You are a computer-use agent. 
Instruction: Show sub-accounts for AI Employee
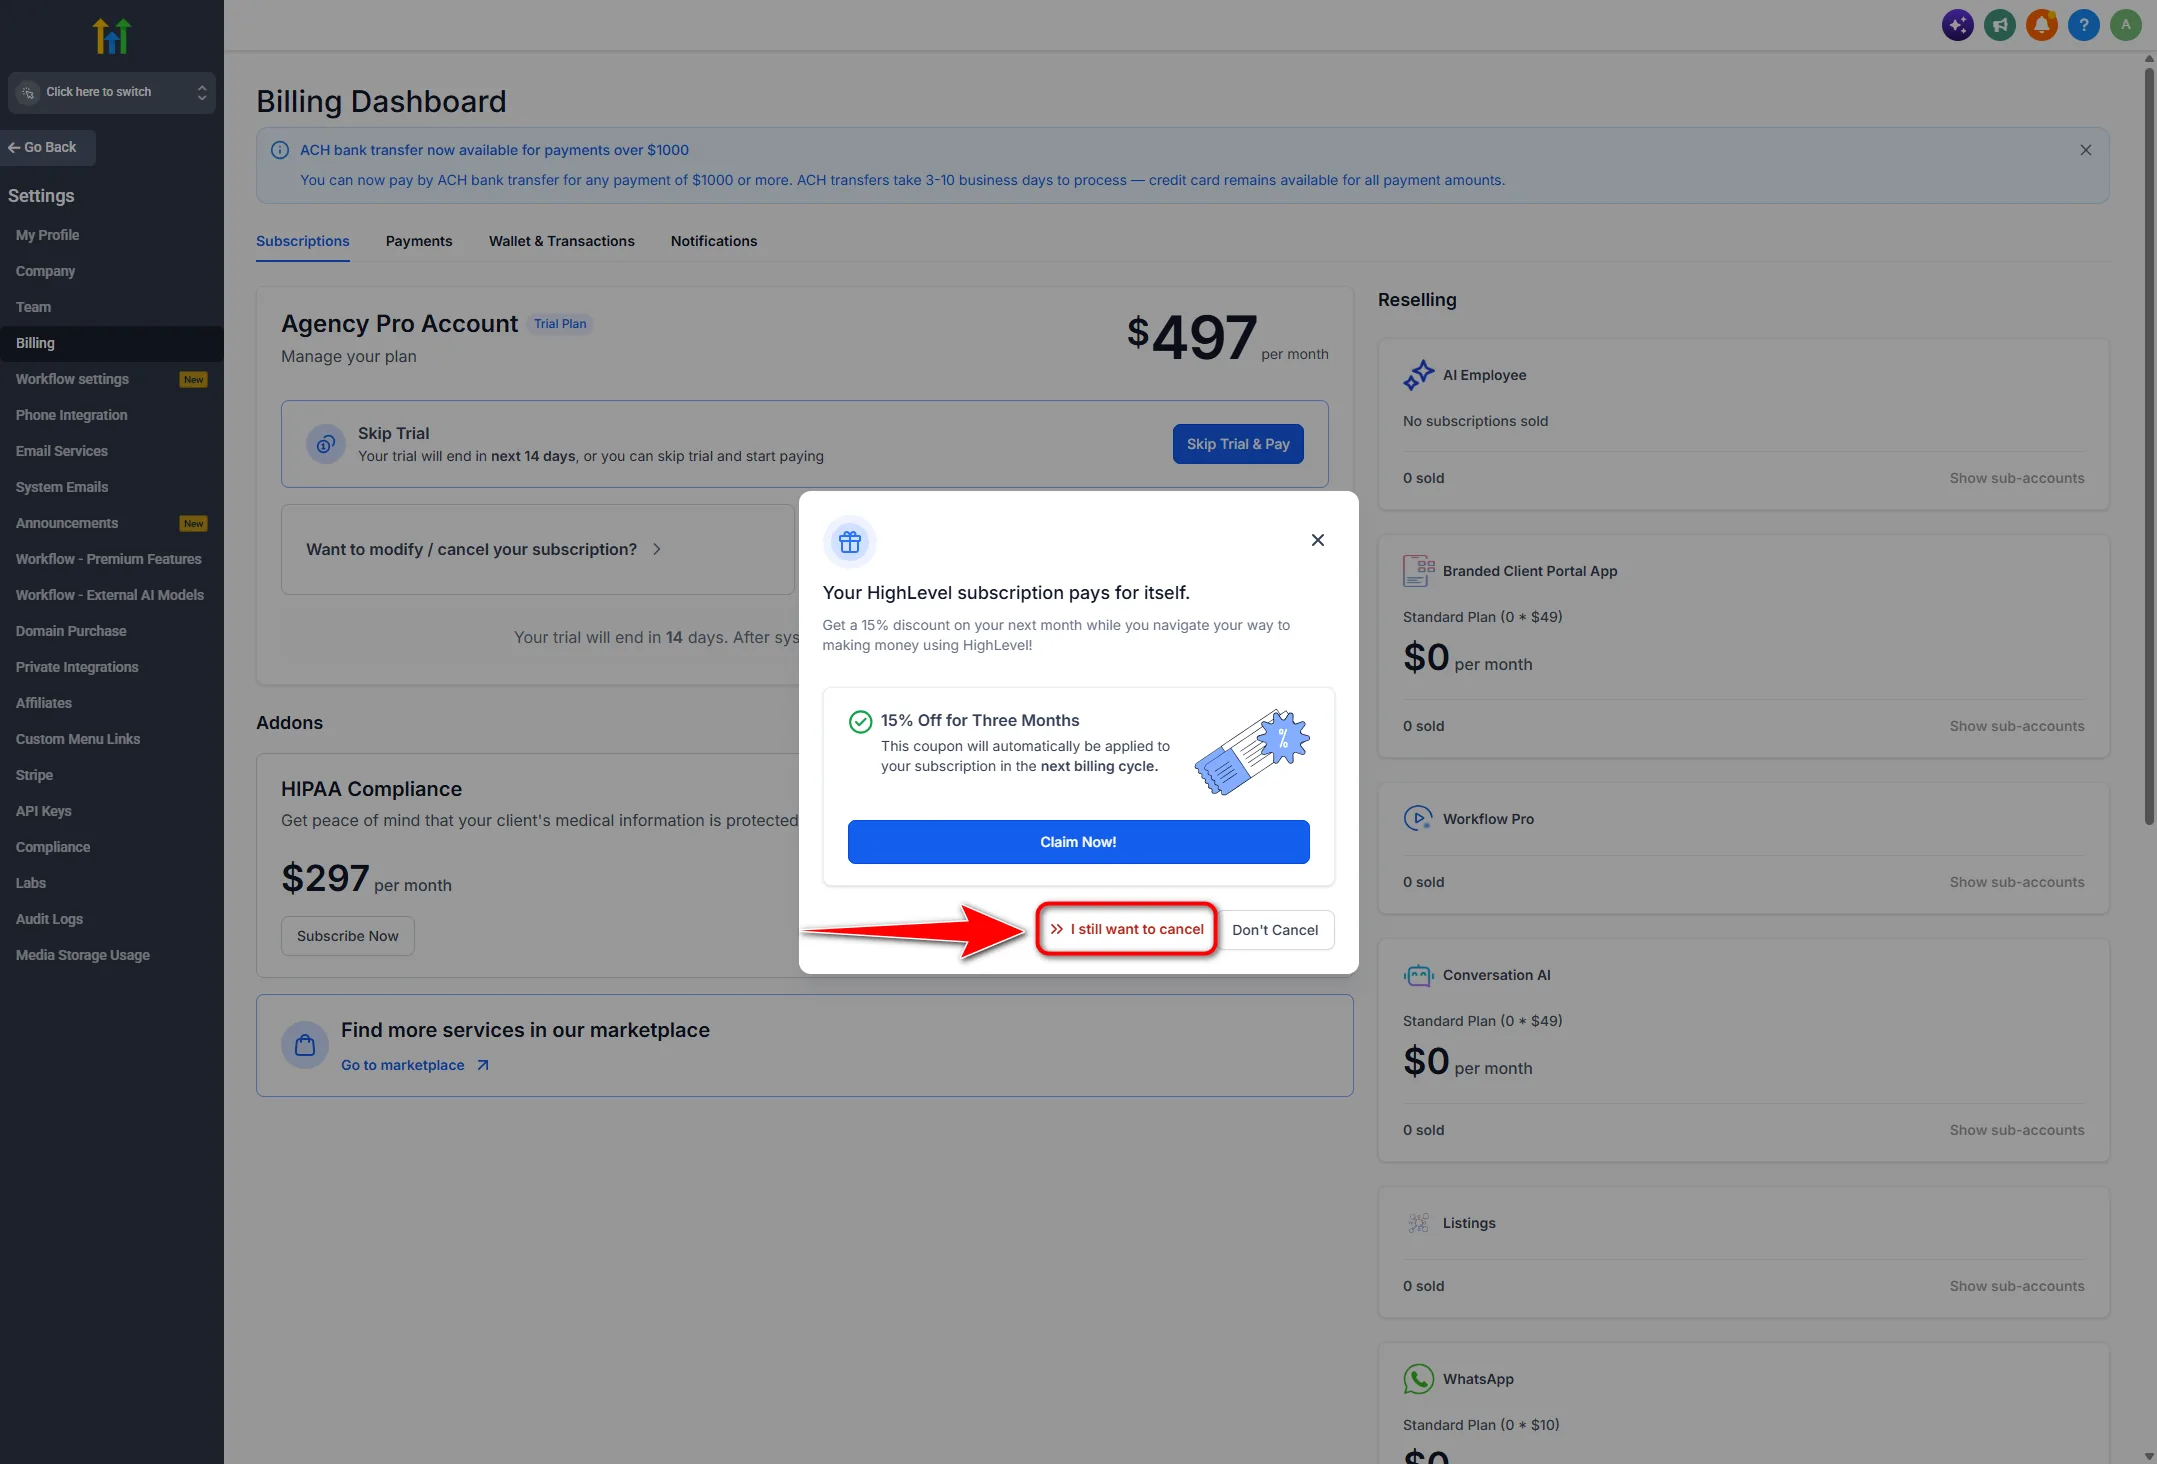point(2016,478)
